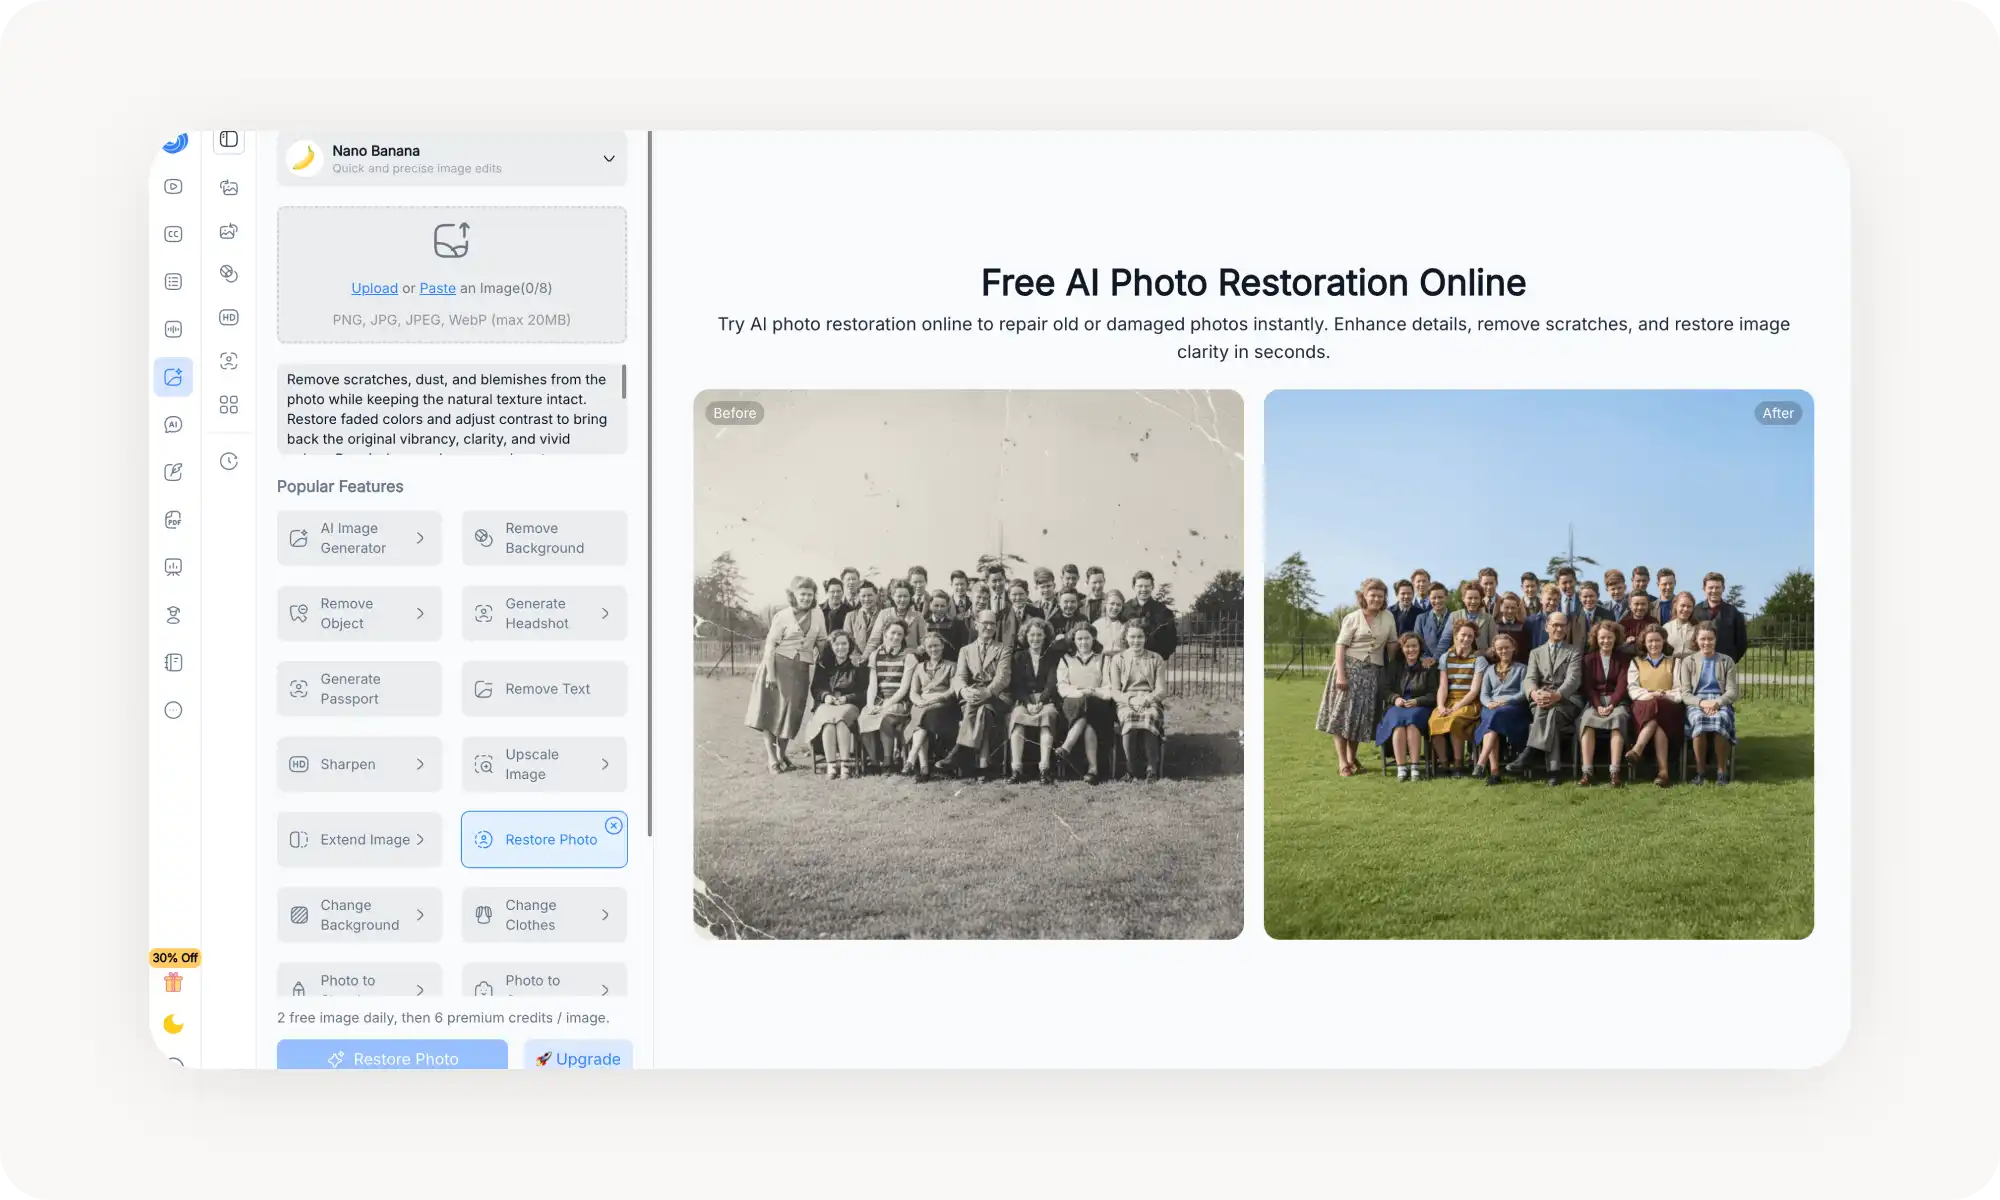Select the audio waveform tool icon
The image size is (2000, 1200).
click(173, 327)
